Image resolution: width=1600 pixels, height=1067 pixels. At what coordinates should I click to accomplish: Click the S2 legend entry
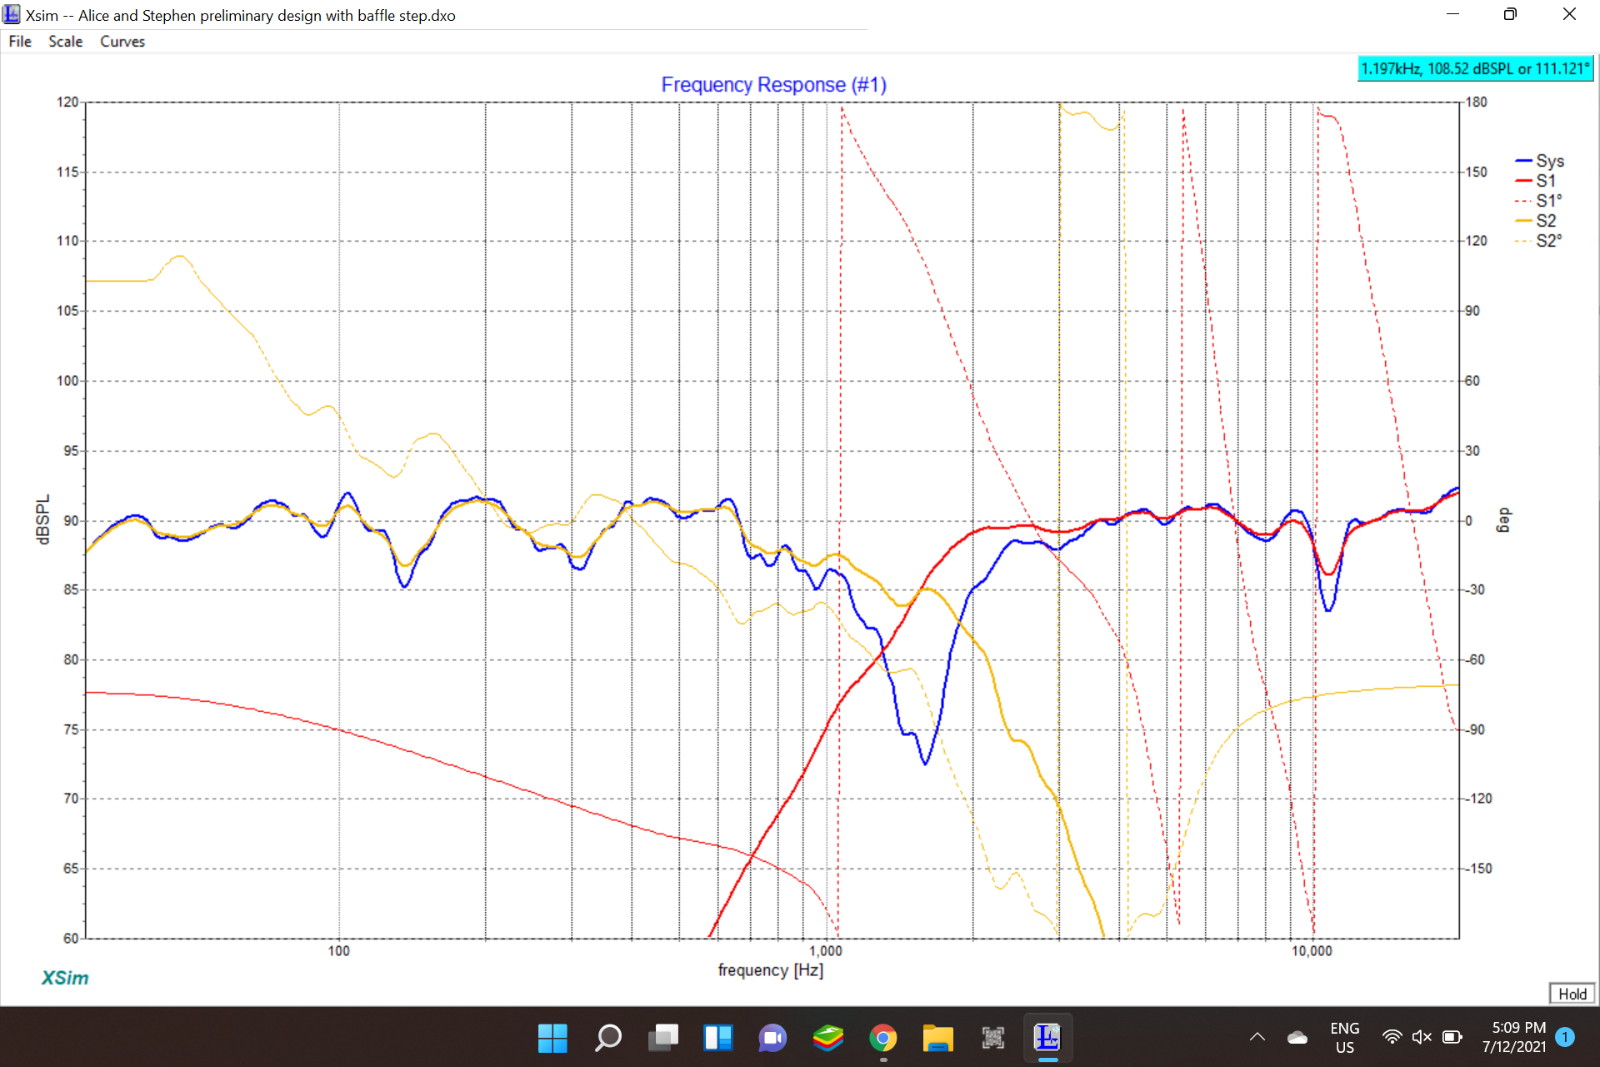pyautogui.click(x=1537, y=221)
